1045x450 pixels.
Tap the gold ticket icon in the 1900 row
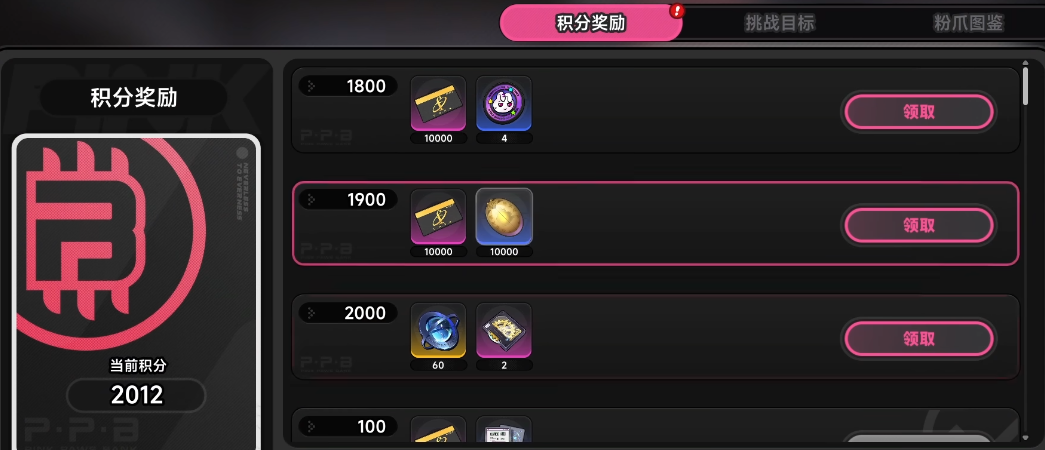coord(438,217)
